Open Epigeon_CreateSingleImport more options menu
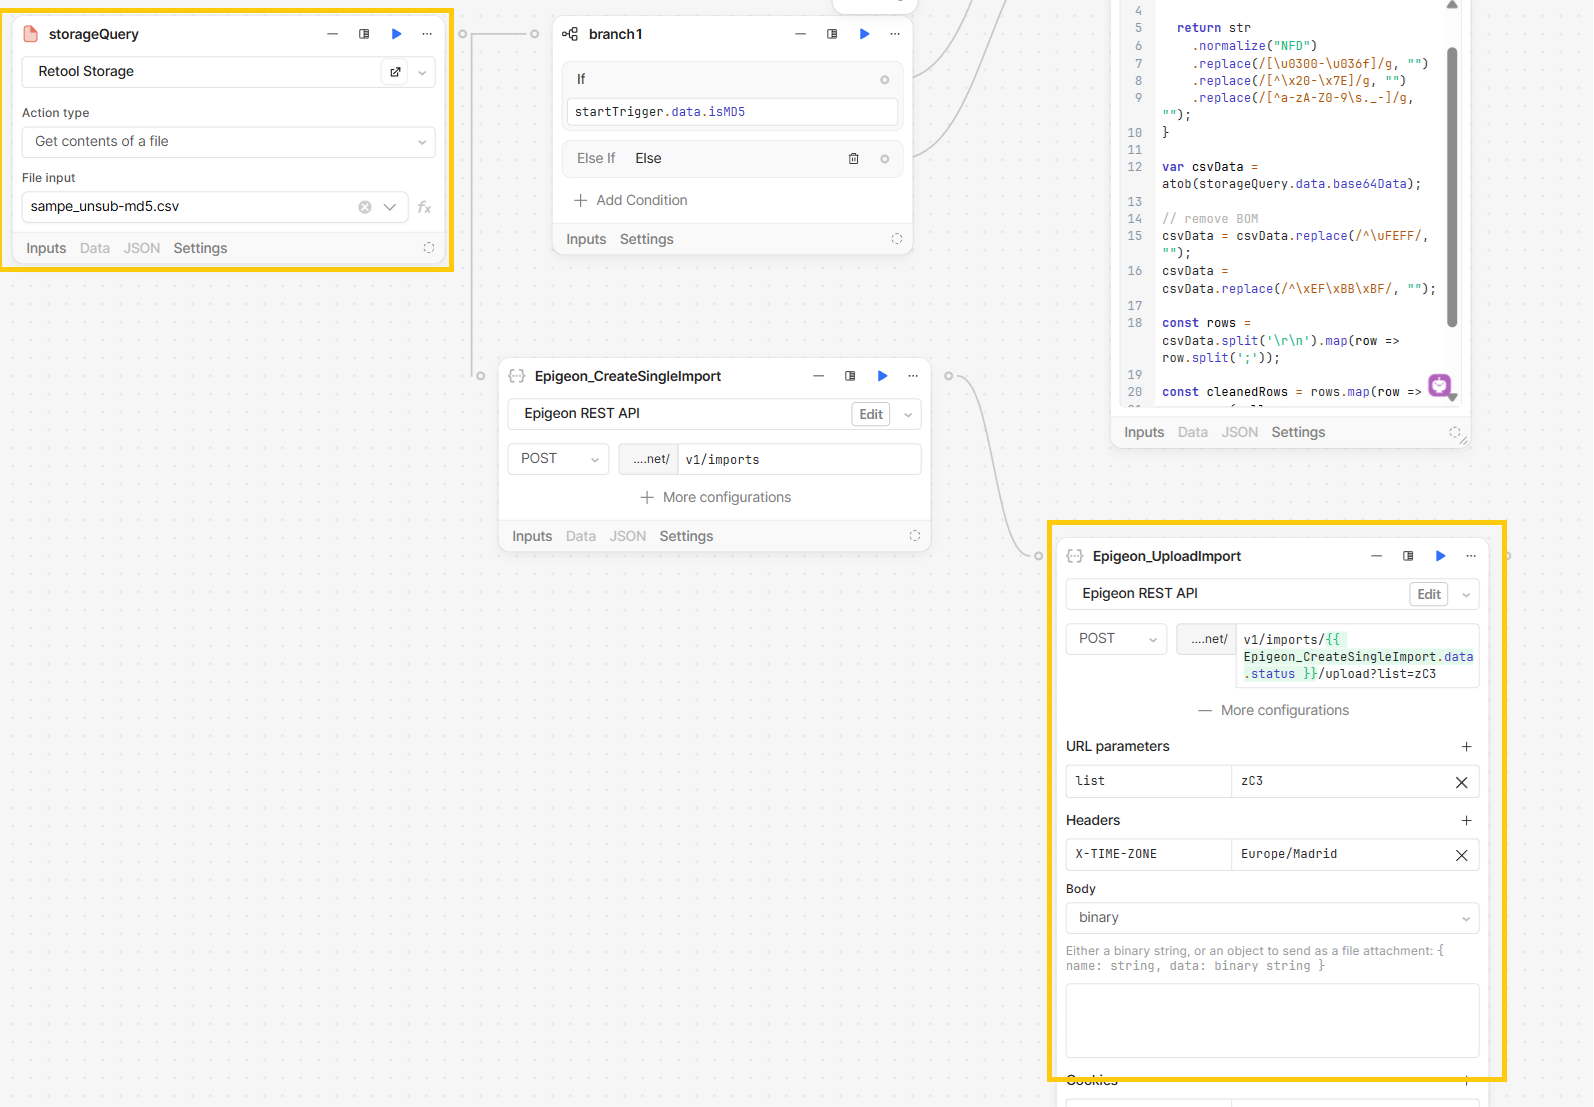The image size is (1594, 1107). pyautogui.click(x=913, y=376)
